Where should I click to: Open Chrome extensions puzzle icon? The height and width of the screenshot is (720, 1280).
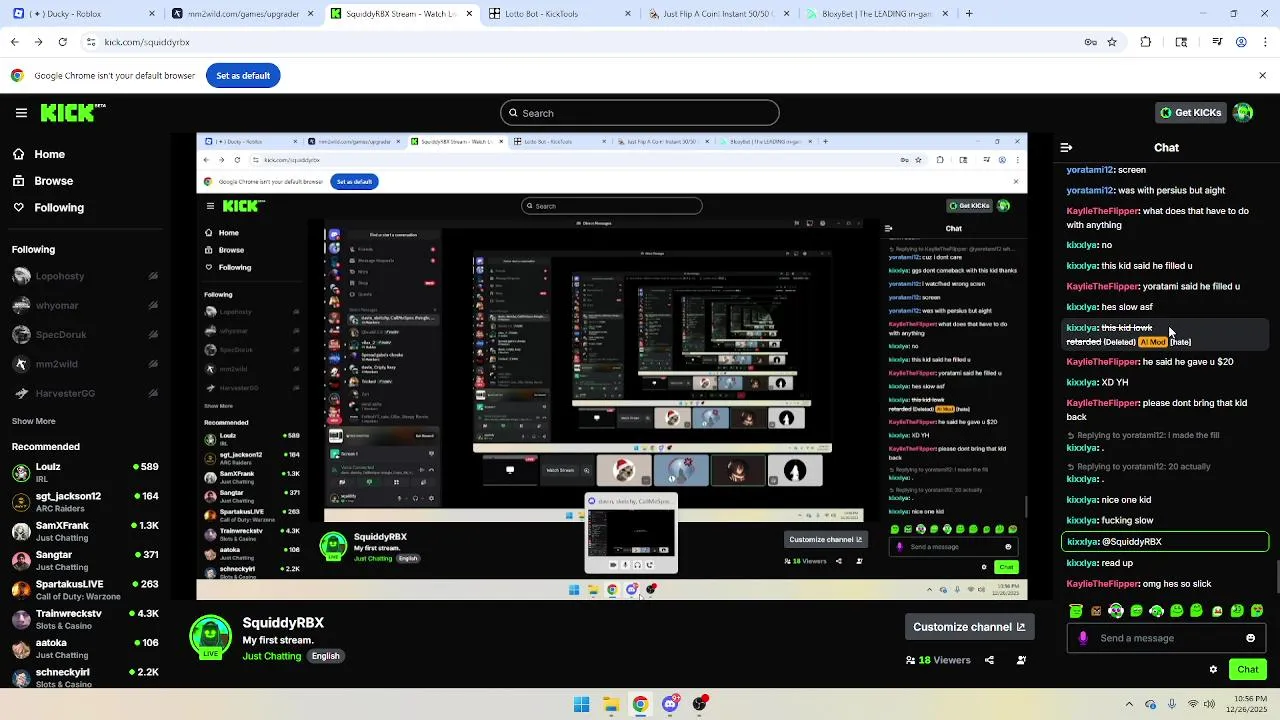click(1146, 42)
